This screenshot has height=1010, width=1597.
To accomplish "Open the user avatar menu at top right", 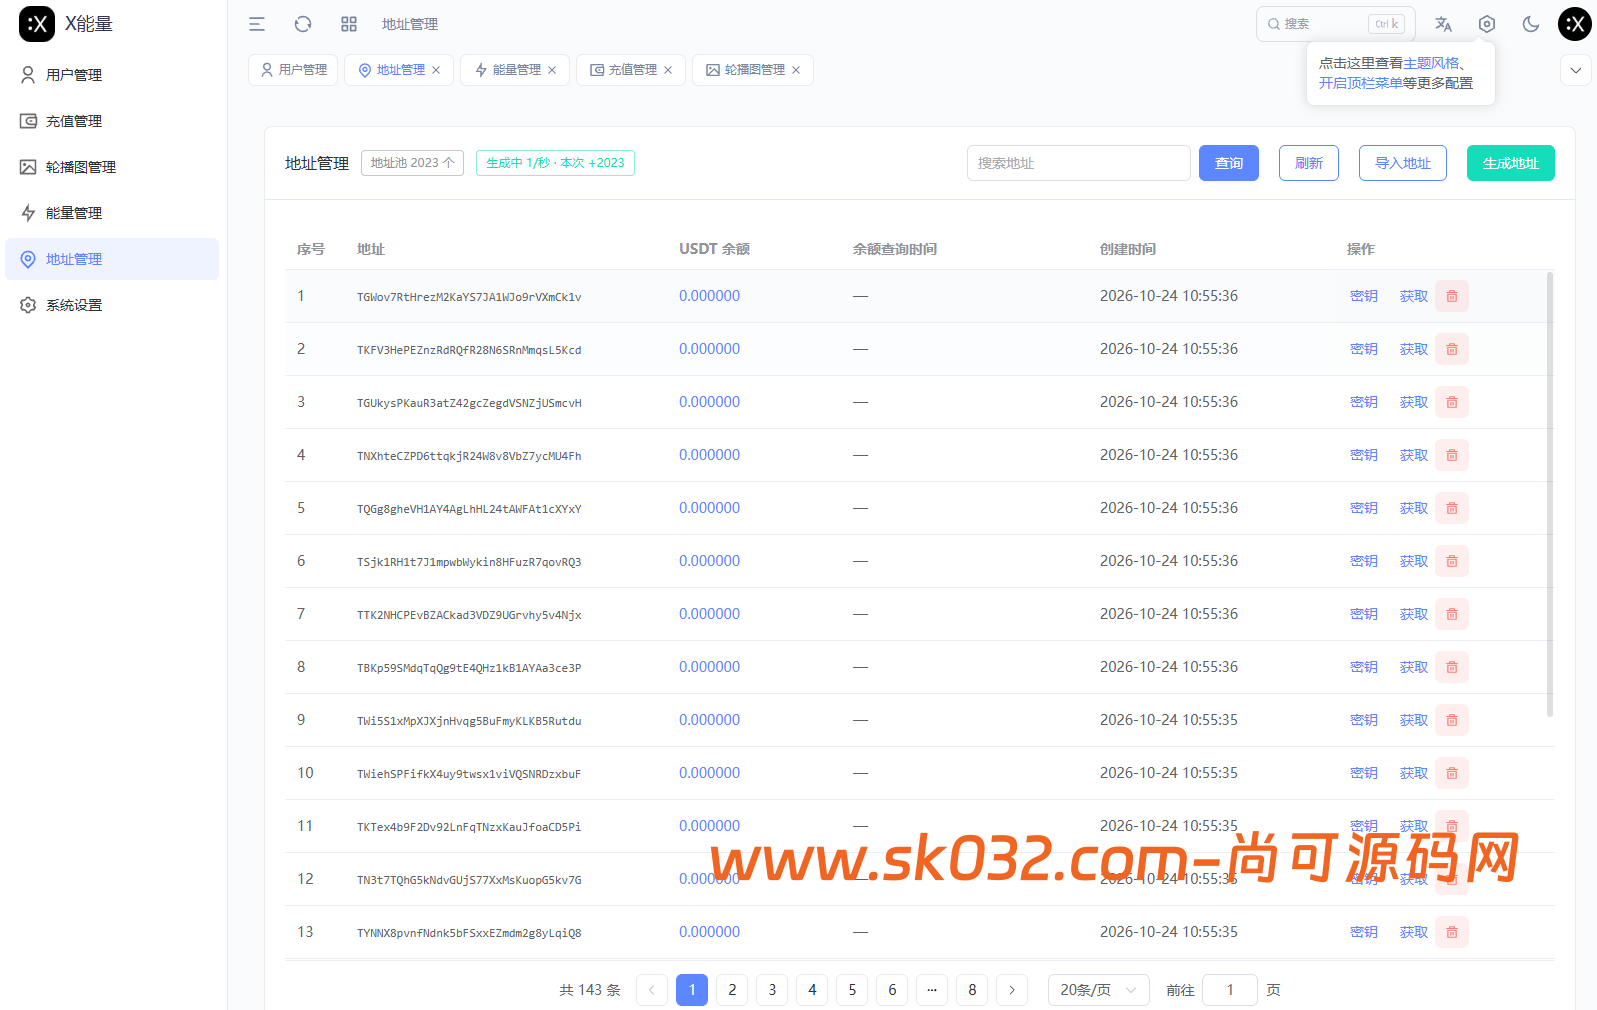I will (x=1575, y=24).
